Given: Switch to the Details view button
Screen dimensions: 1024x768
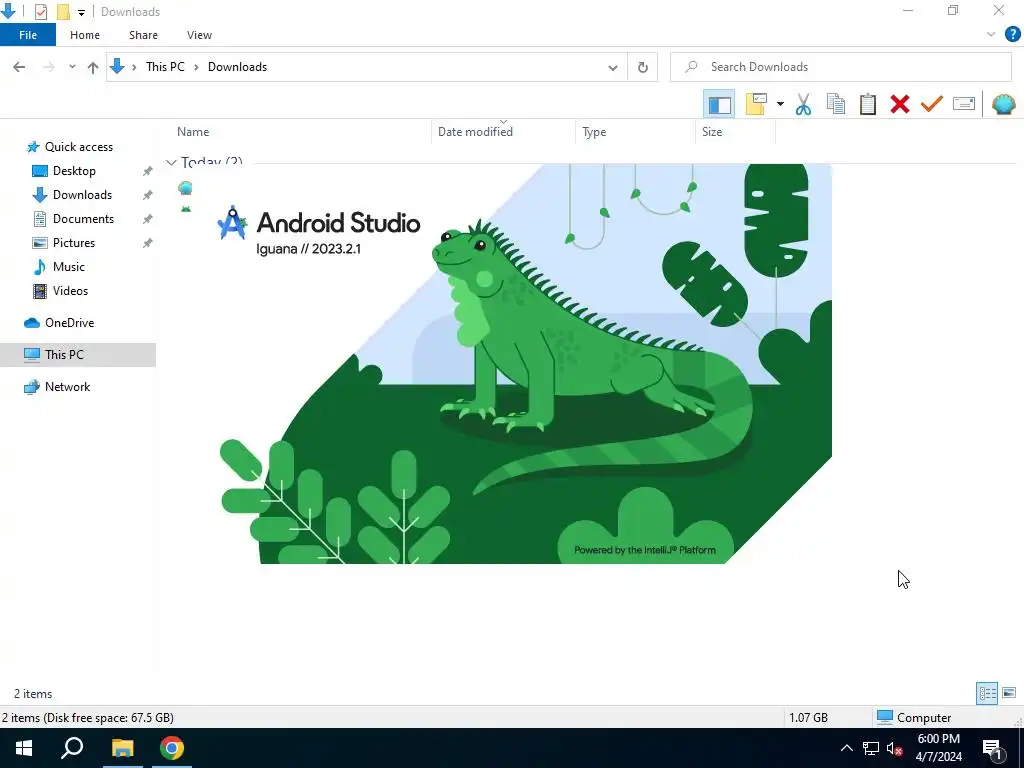Looking at the screenshot, I should click(x=987, y=693).
